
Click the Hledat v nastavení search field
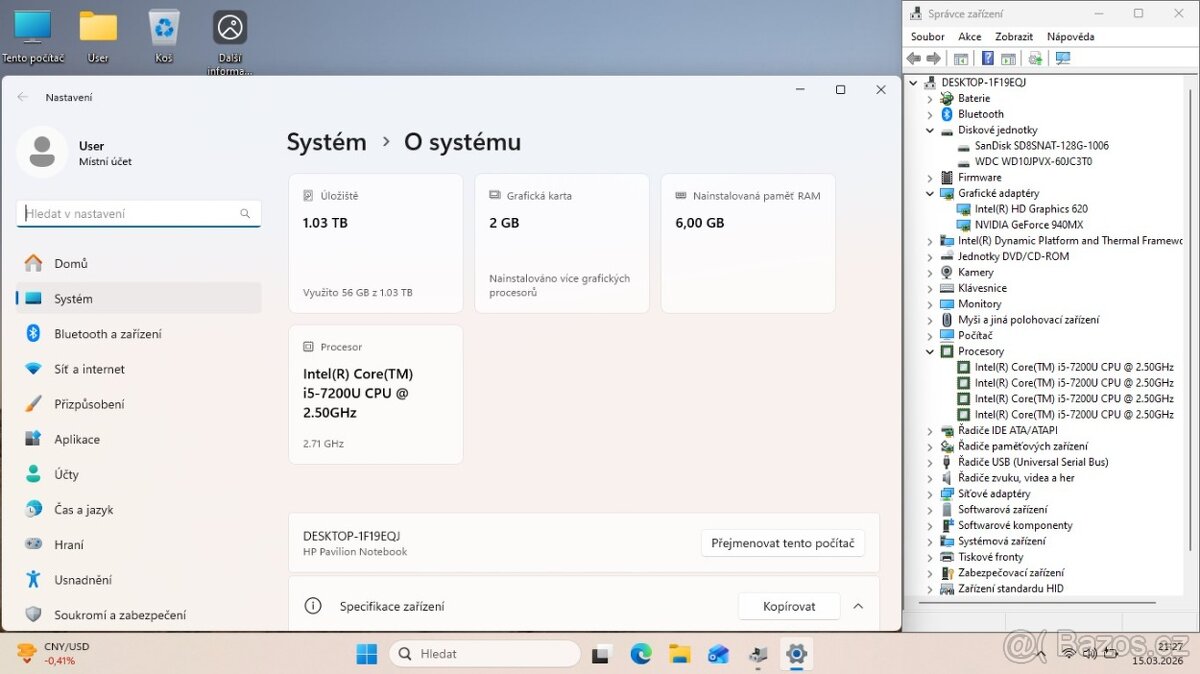tap(138, 213)
